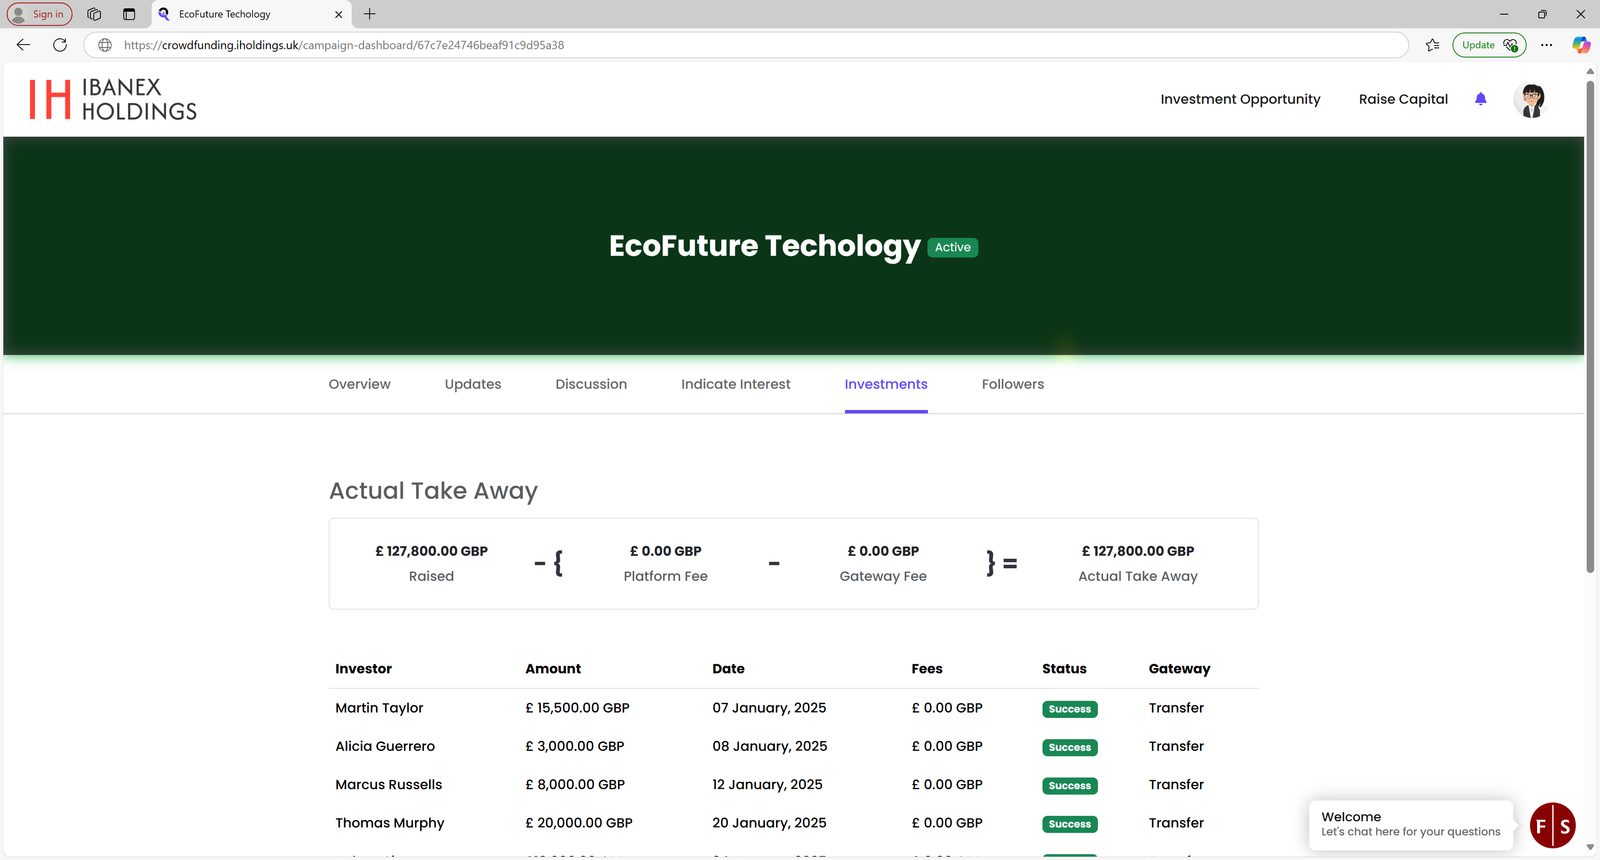
Task: Open browser favorites star icon
Action: pos(1432,45)
